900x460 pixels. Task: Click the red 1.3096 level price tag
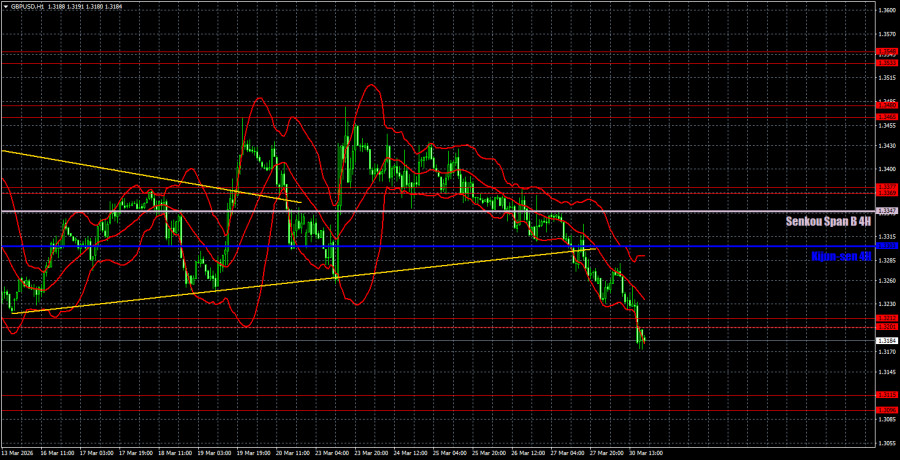(x=886, y=410)
